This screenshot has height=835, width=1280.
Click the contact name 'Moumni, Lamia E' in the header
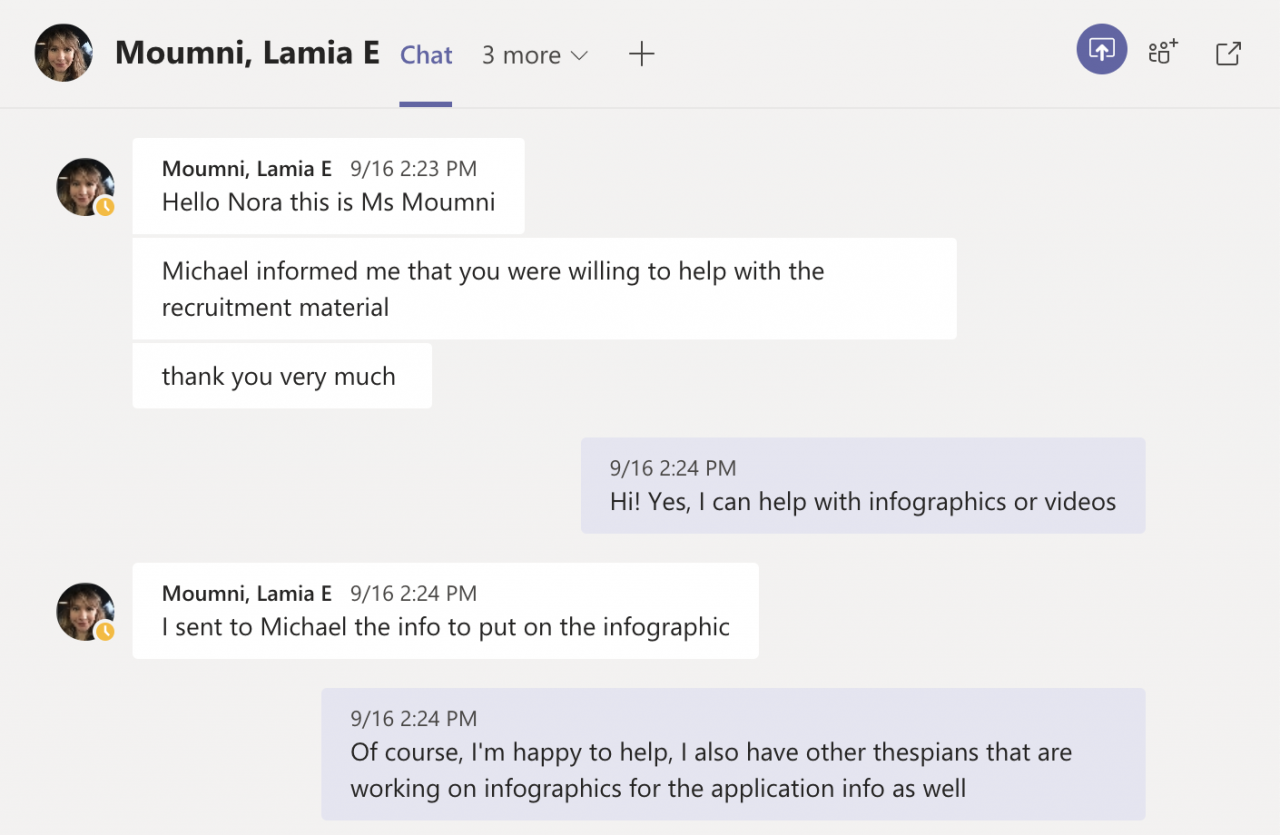point(247,53)
